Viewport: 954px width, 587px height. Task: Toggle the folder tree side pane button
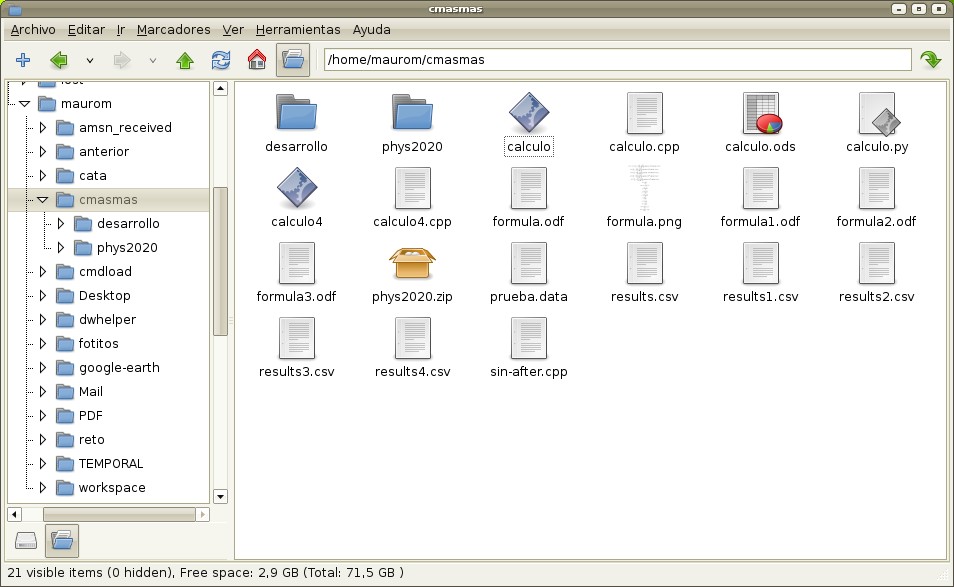[293, 60]
